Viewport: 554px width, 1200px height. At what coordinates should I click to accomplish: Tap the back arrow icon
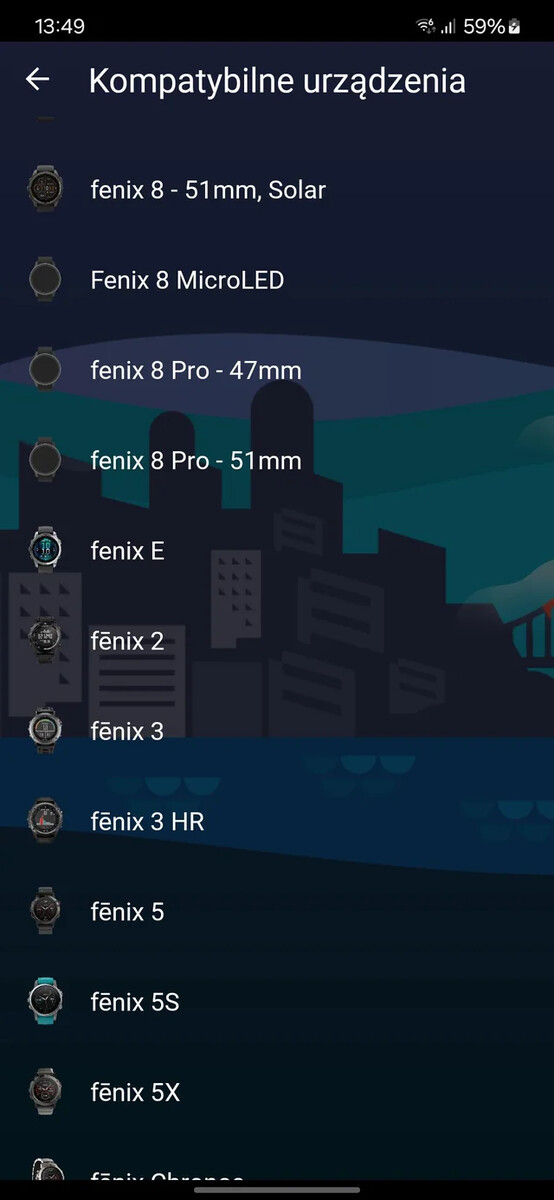point(37,80)
